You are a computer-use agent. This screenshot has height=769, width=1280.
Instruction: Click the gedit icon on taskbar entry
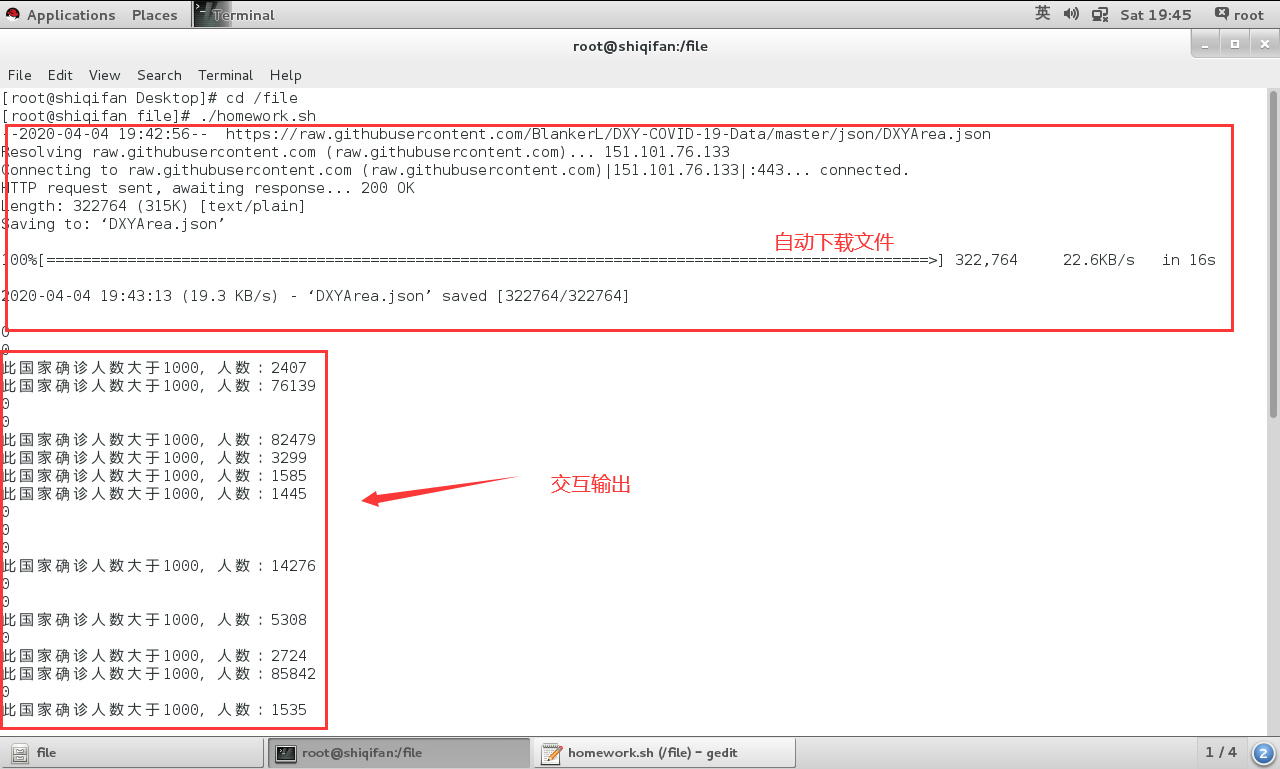pos(551,753)
